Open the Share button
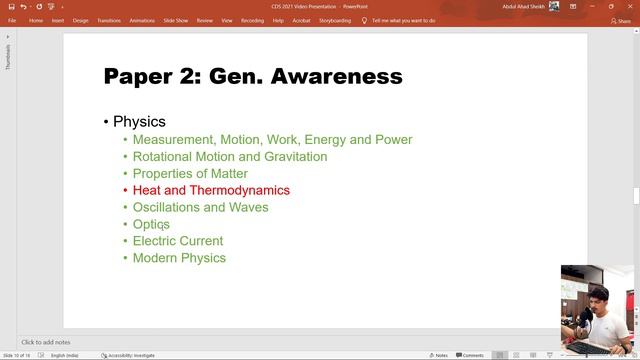 621,21
